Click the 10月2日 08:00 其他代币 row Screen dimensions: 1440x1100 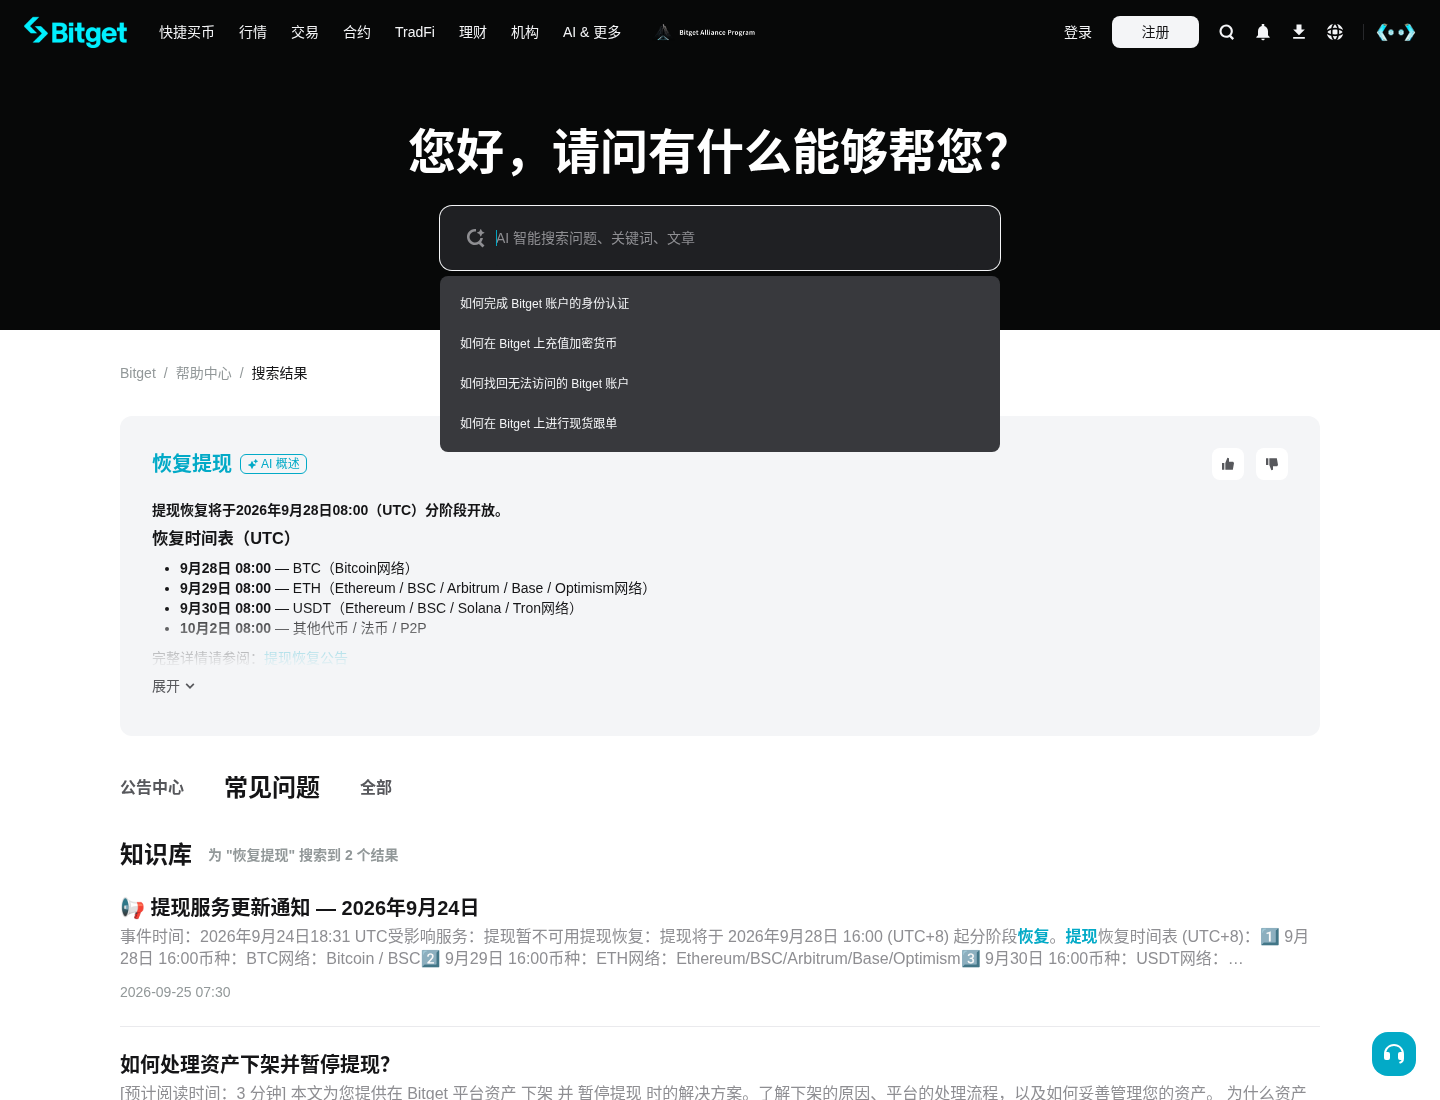pyautogui.click(x=303, y=628)
